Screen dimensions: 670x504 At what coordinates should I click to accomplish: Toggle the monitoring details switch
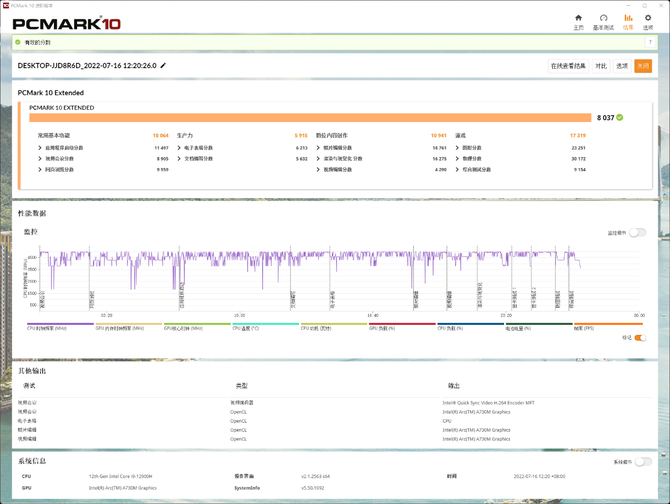tap(636, 232)
